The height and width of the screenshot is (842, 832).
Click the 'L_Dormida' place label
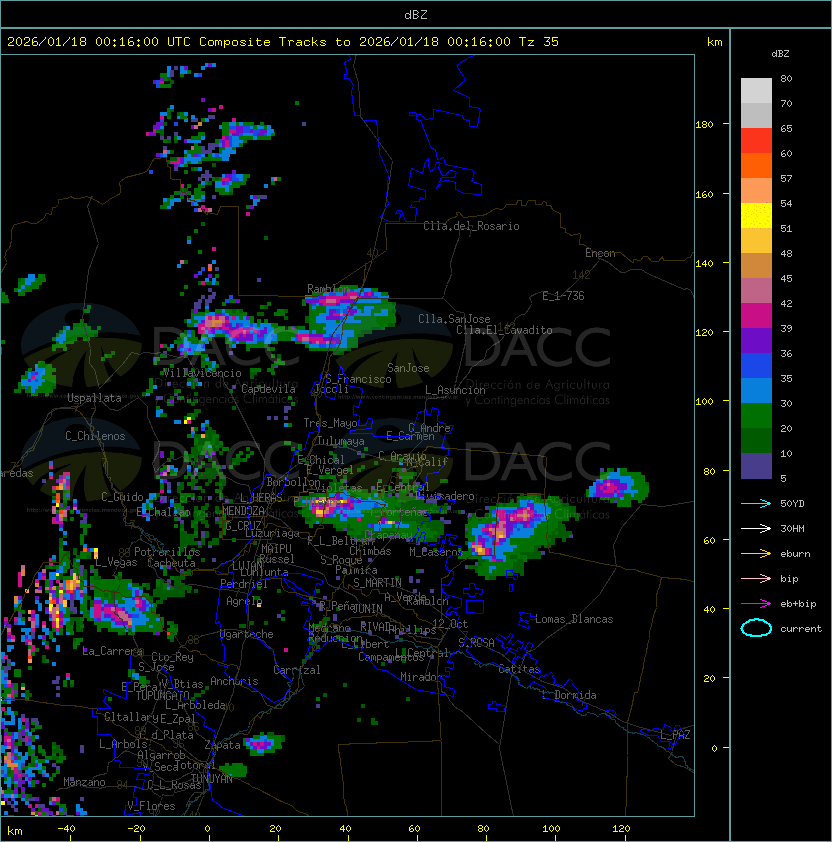[569, 695]
